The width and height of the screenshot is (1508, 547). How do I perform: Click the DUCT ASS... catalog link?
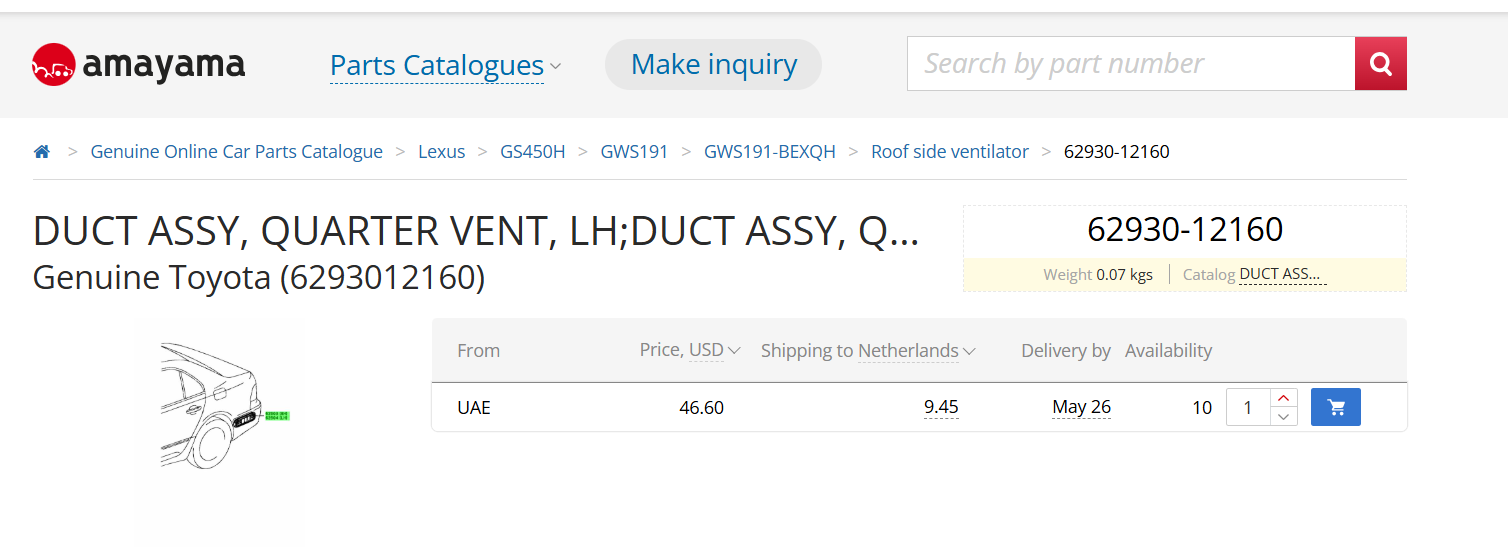(1283, 274)
